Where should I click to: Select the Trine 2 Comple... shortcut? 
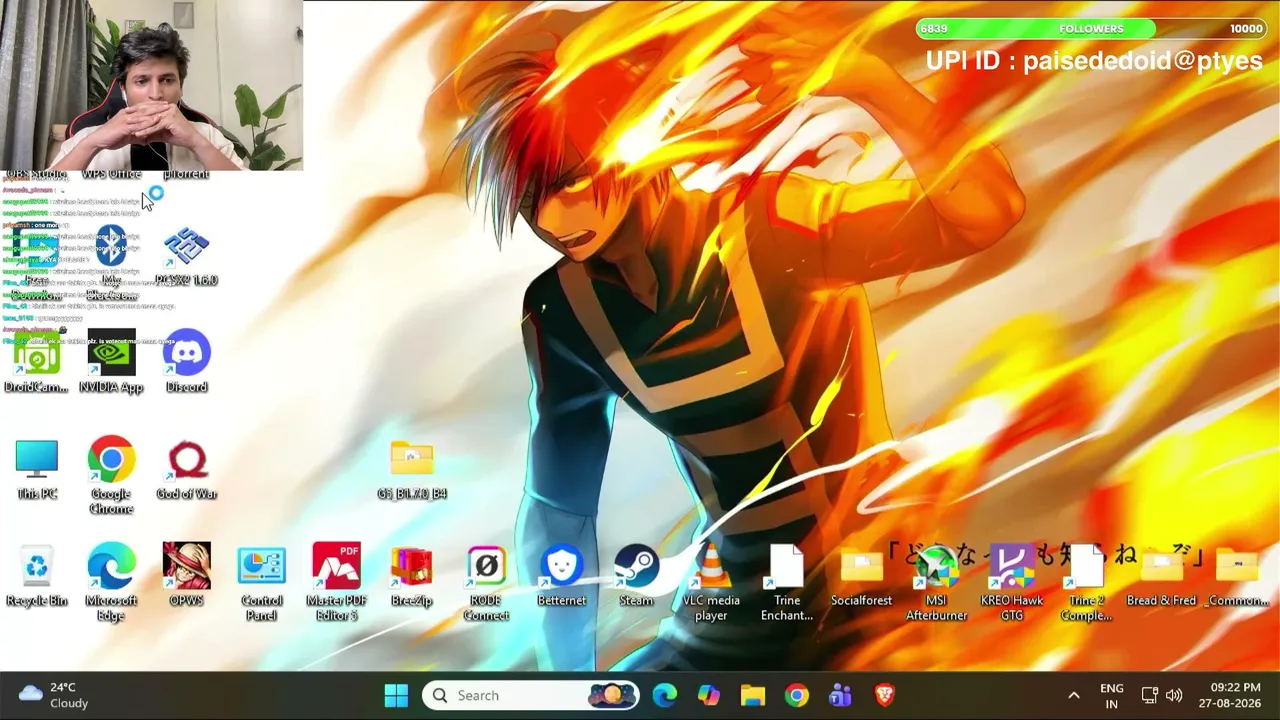tap(1086, 583)
